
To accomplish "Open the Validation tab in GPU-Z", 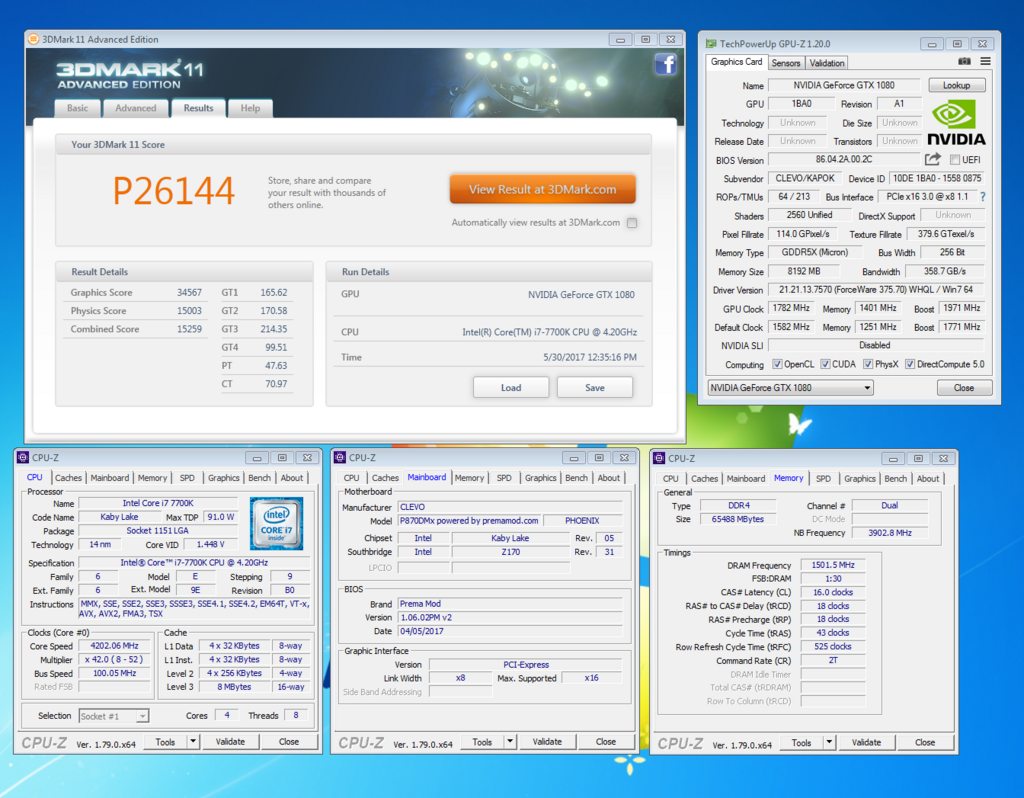I will (x=827, y=63).
